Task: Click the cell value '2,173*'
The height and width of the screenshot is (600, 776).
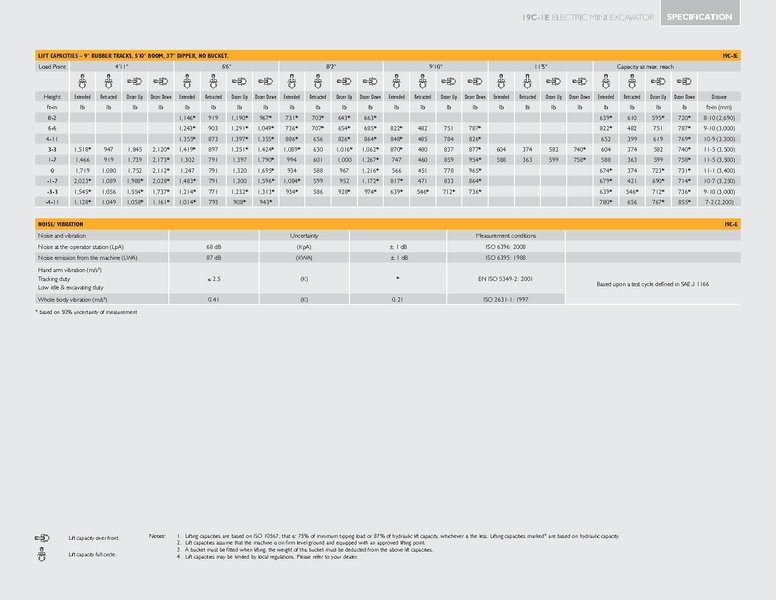Action: 161,160
